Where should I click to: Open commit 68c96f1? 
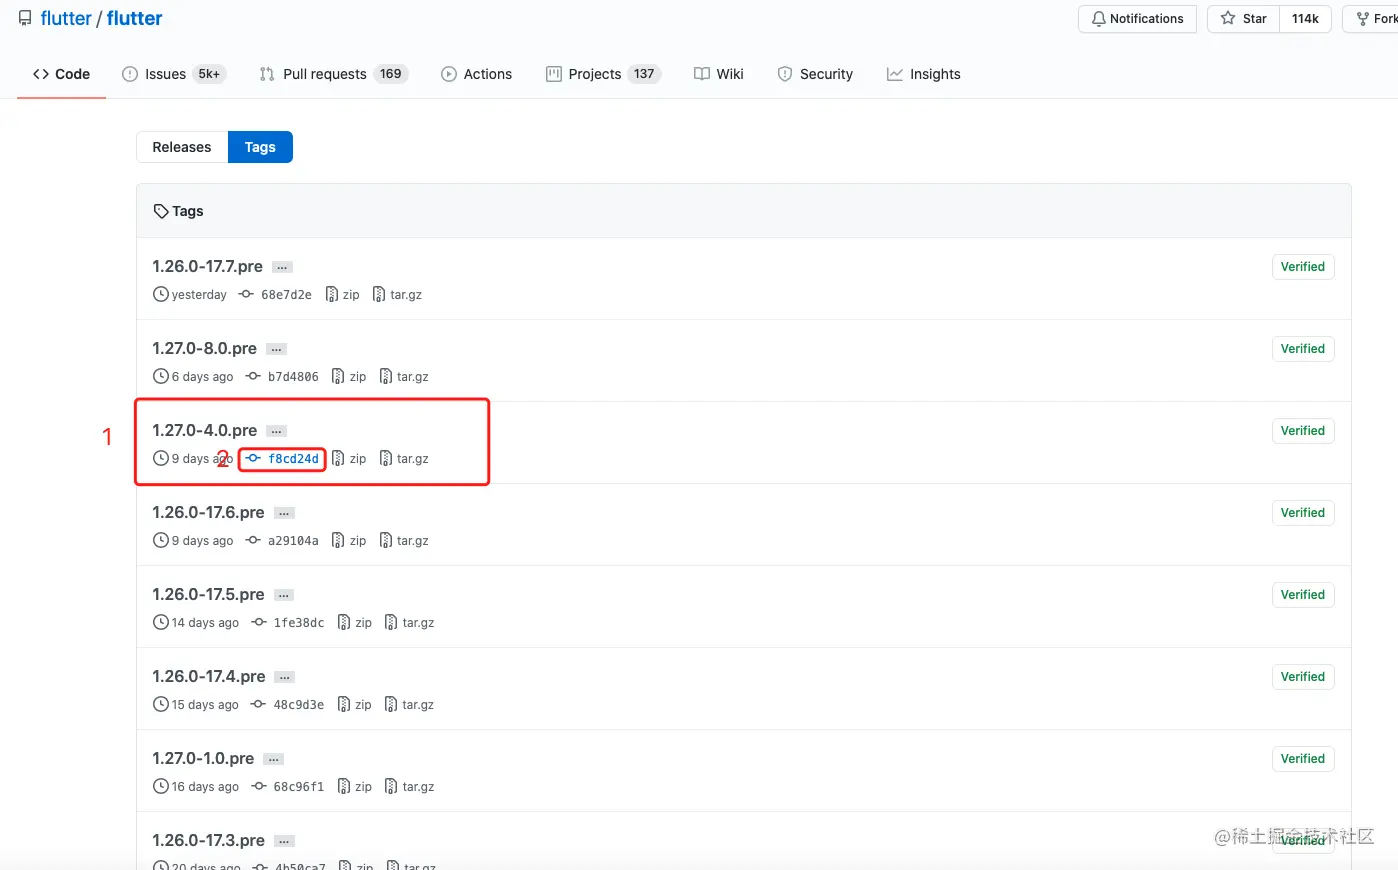click(x=288, y=787)
